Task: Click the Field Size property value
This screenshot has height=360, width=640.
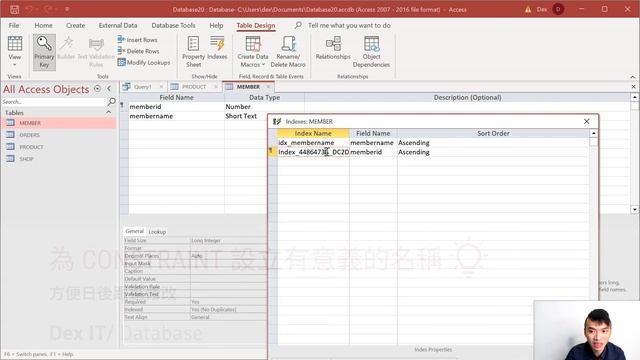Action: coord(229,240)
